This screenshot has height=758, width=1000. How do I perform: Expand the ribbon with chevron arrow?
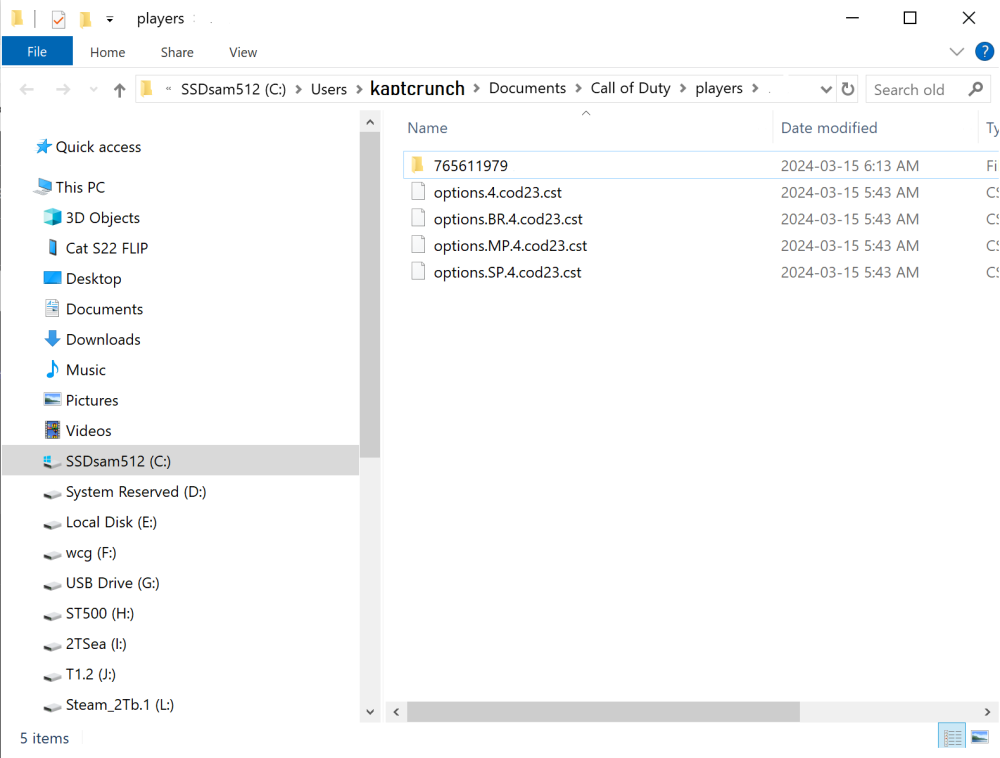(956, 52)
